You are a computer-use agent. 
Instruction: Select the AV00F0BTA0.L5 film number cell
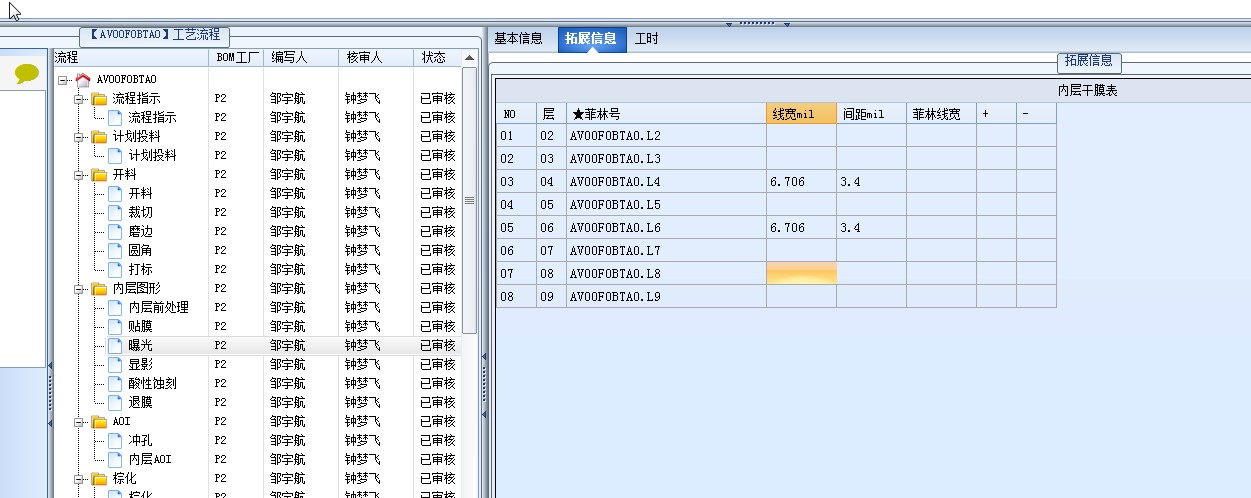pyautogui.click(x=666, y=204)
